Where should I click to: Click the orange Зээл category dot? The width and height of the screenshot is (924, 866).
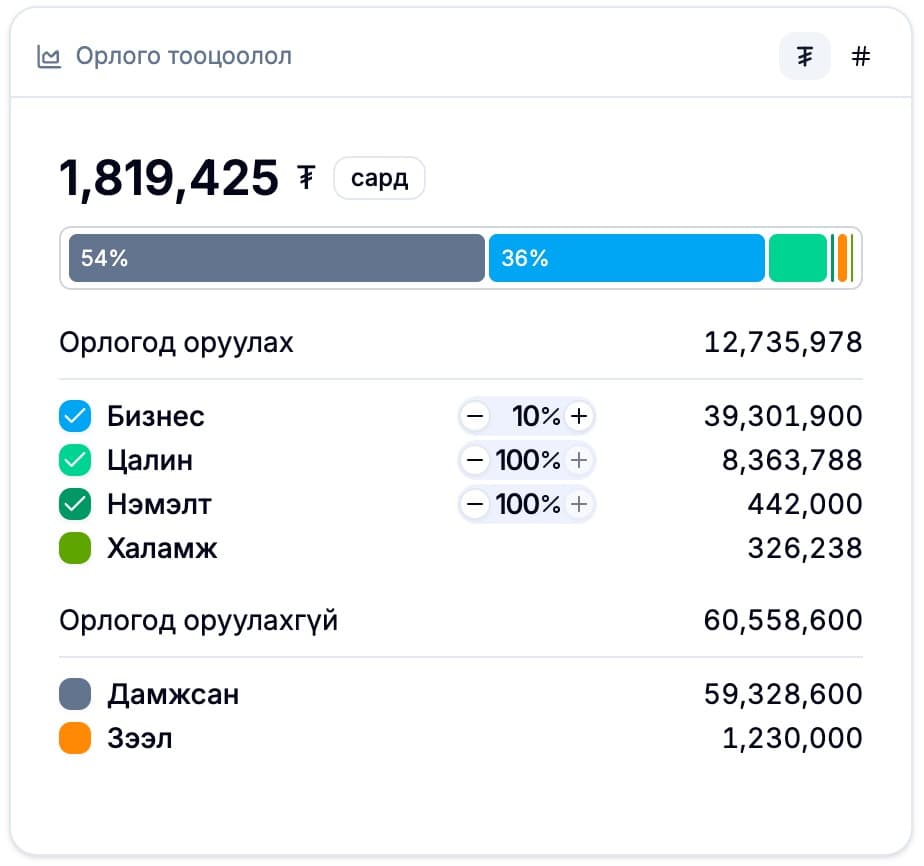pos(75,738)
